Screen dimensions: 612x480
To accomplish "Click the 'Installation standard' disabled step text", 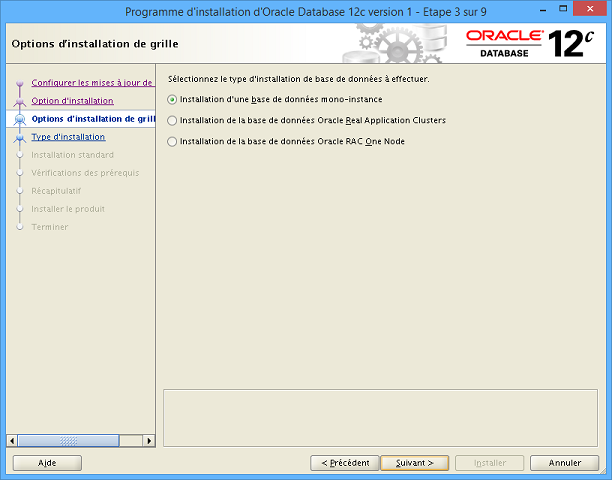I will pyautogui.click(x=72, y=155).
